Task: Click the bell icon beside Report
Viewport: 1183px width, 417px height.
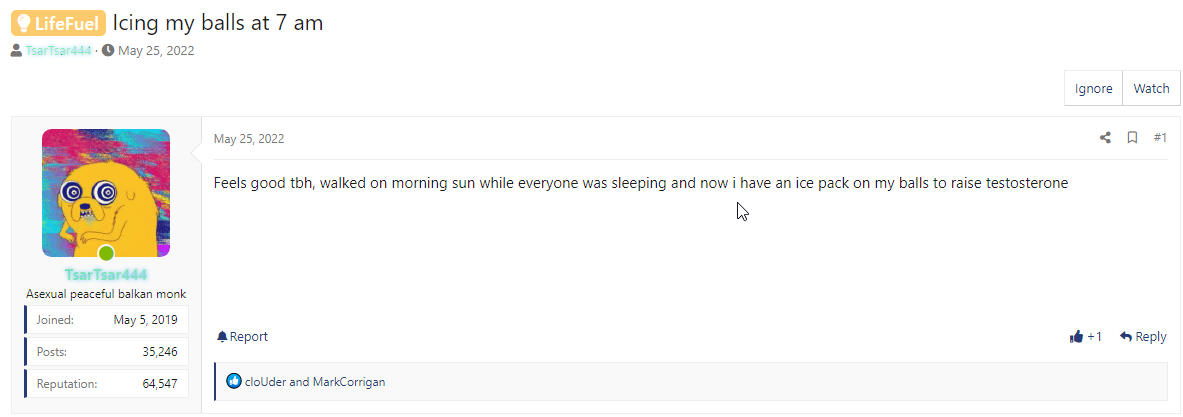Action: pos(222,336)
